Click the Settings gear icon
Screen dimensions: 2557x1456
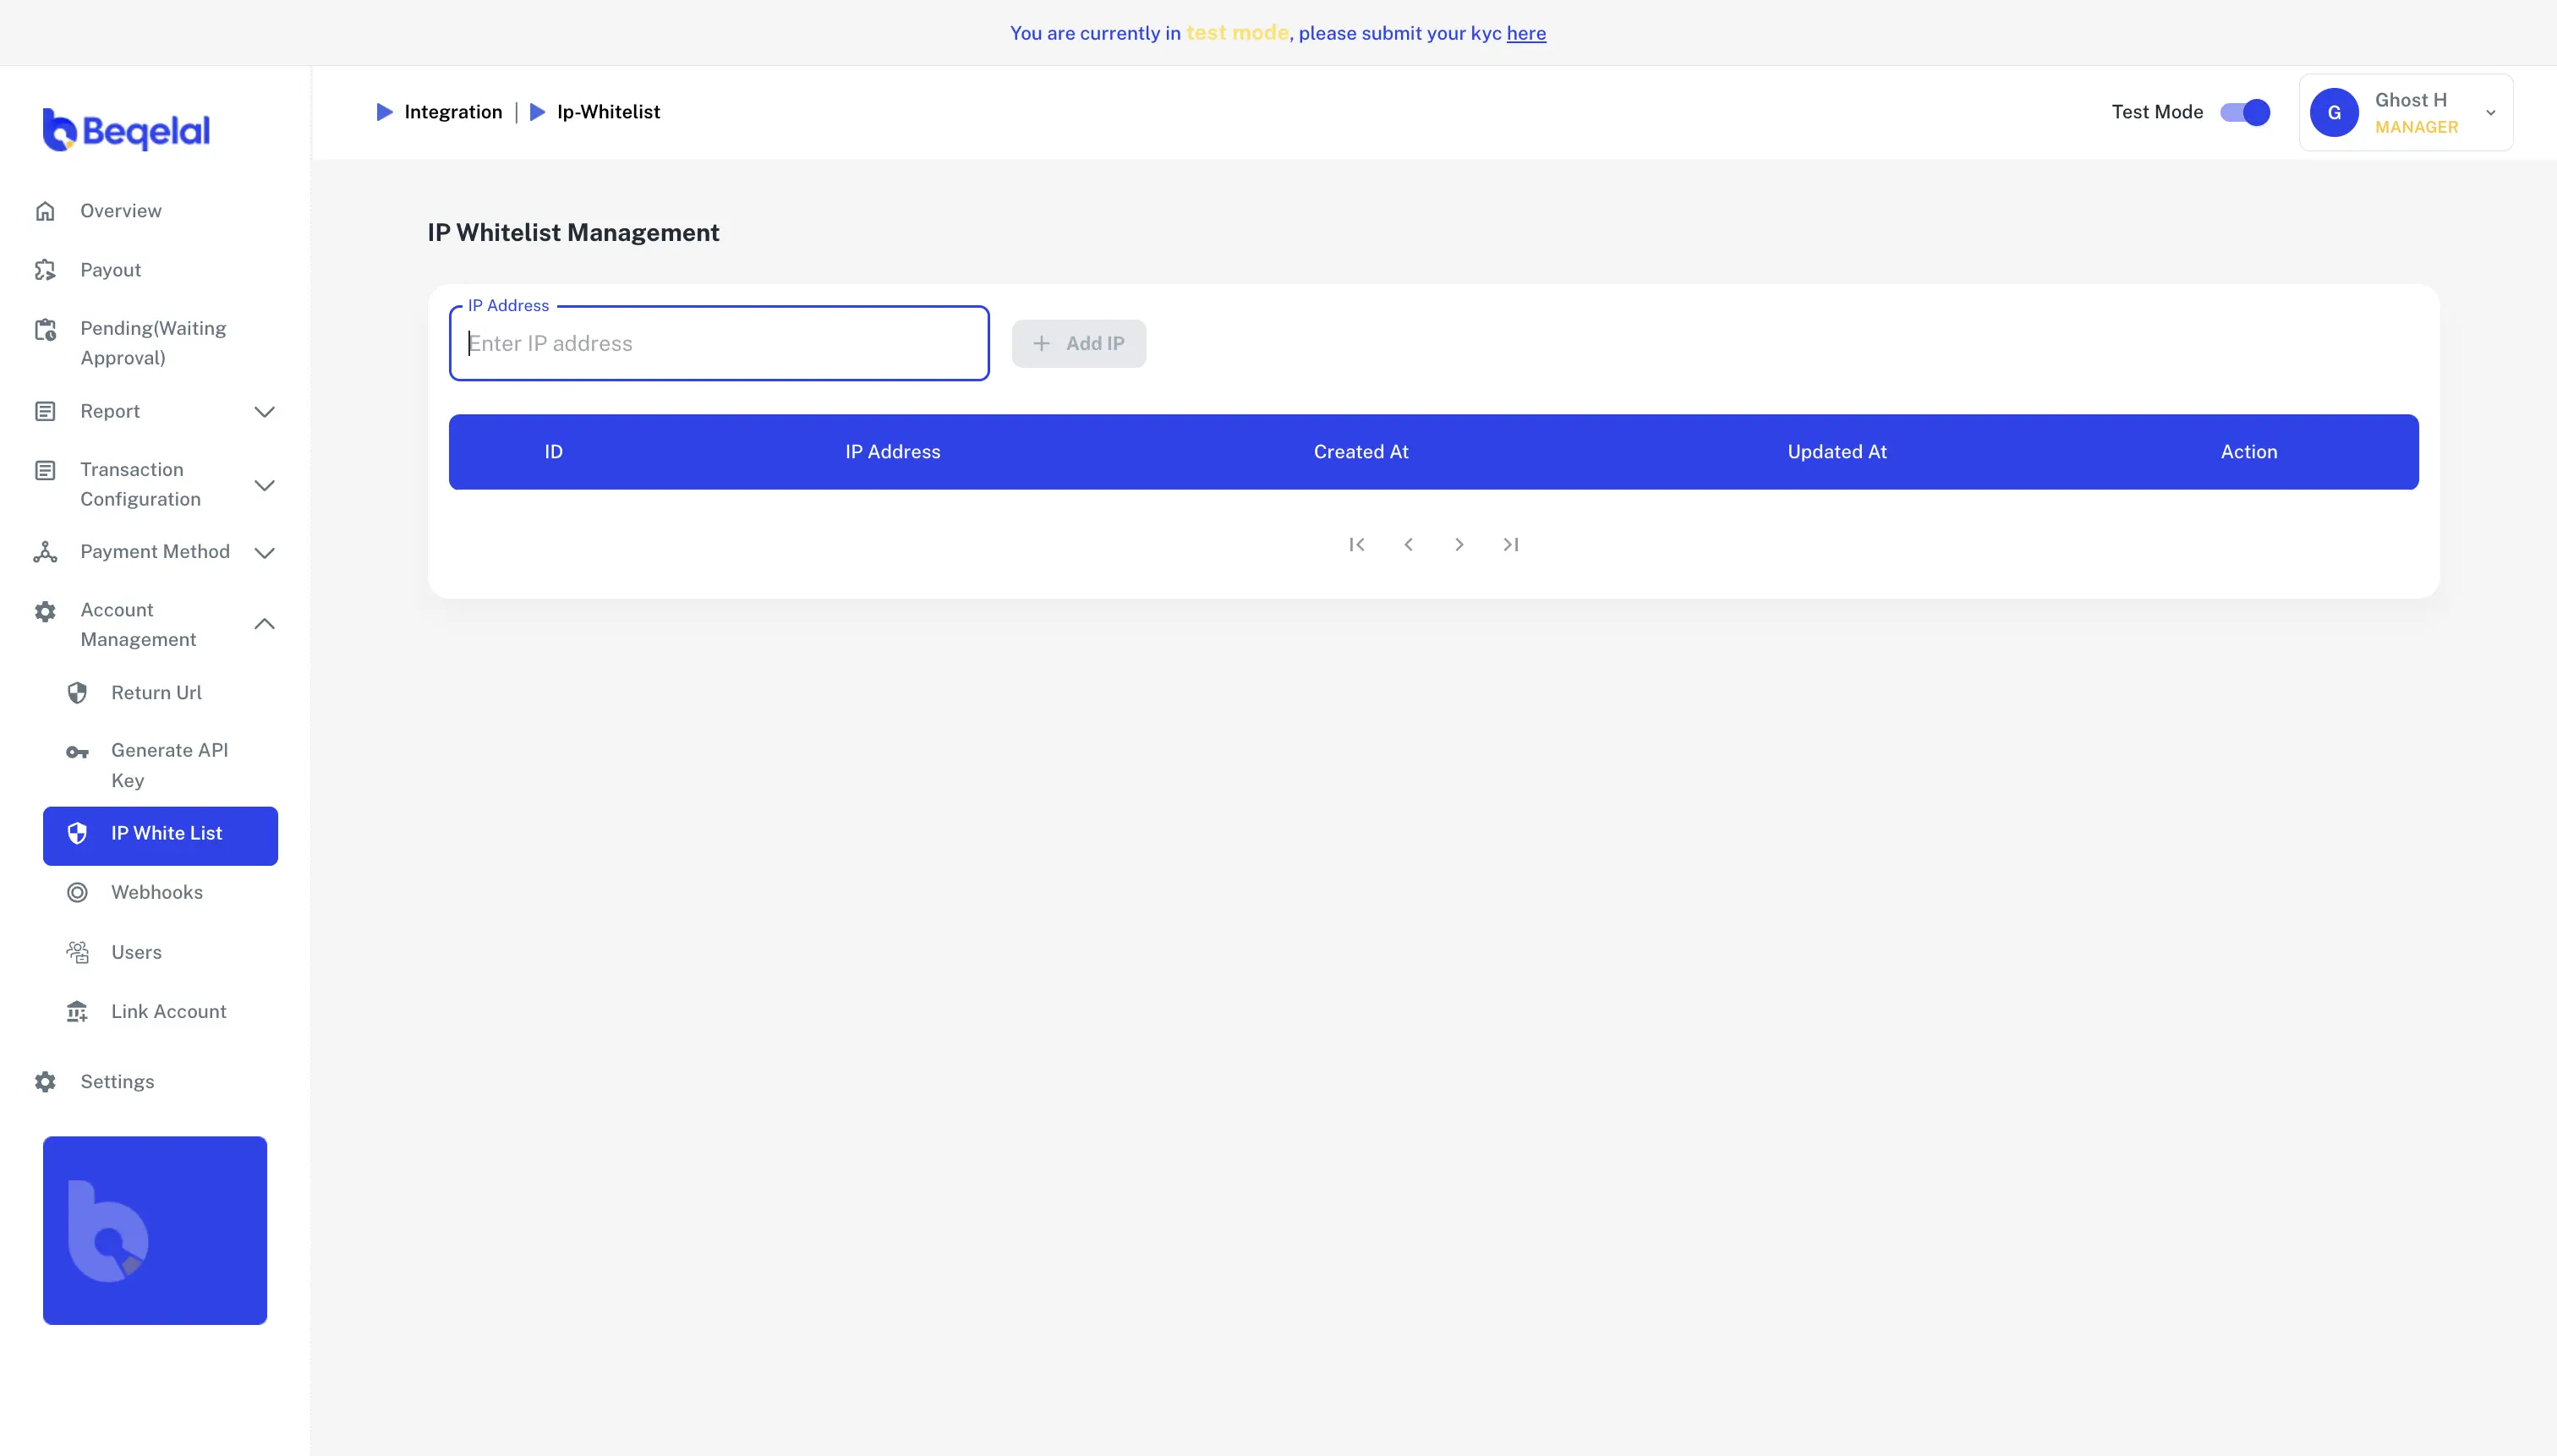pos(45,1082)
